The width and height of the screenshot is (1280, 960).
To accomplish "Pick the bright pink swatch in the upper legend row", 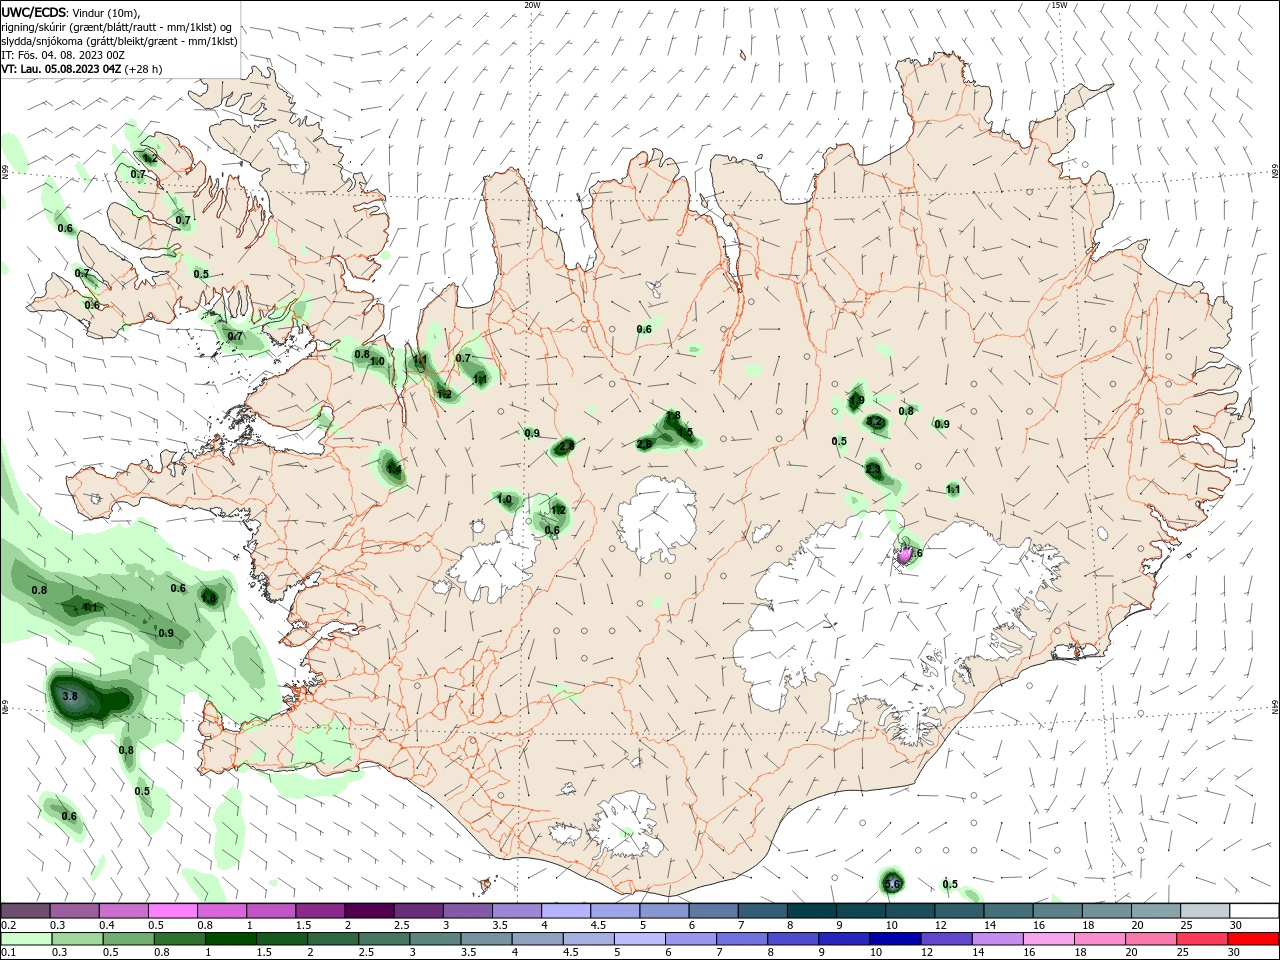I will point(172,911).
